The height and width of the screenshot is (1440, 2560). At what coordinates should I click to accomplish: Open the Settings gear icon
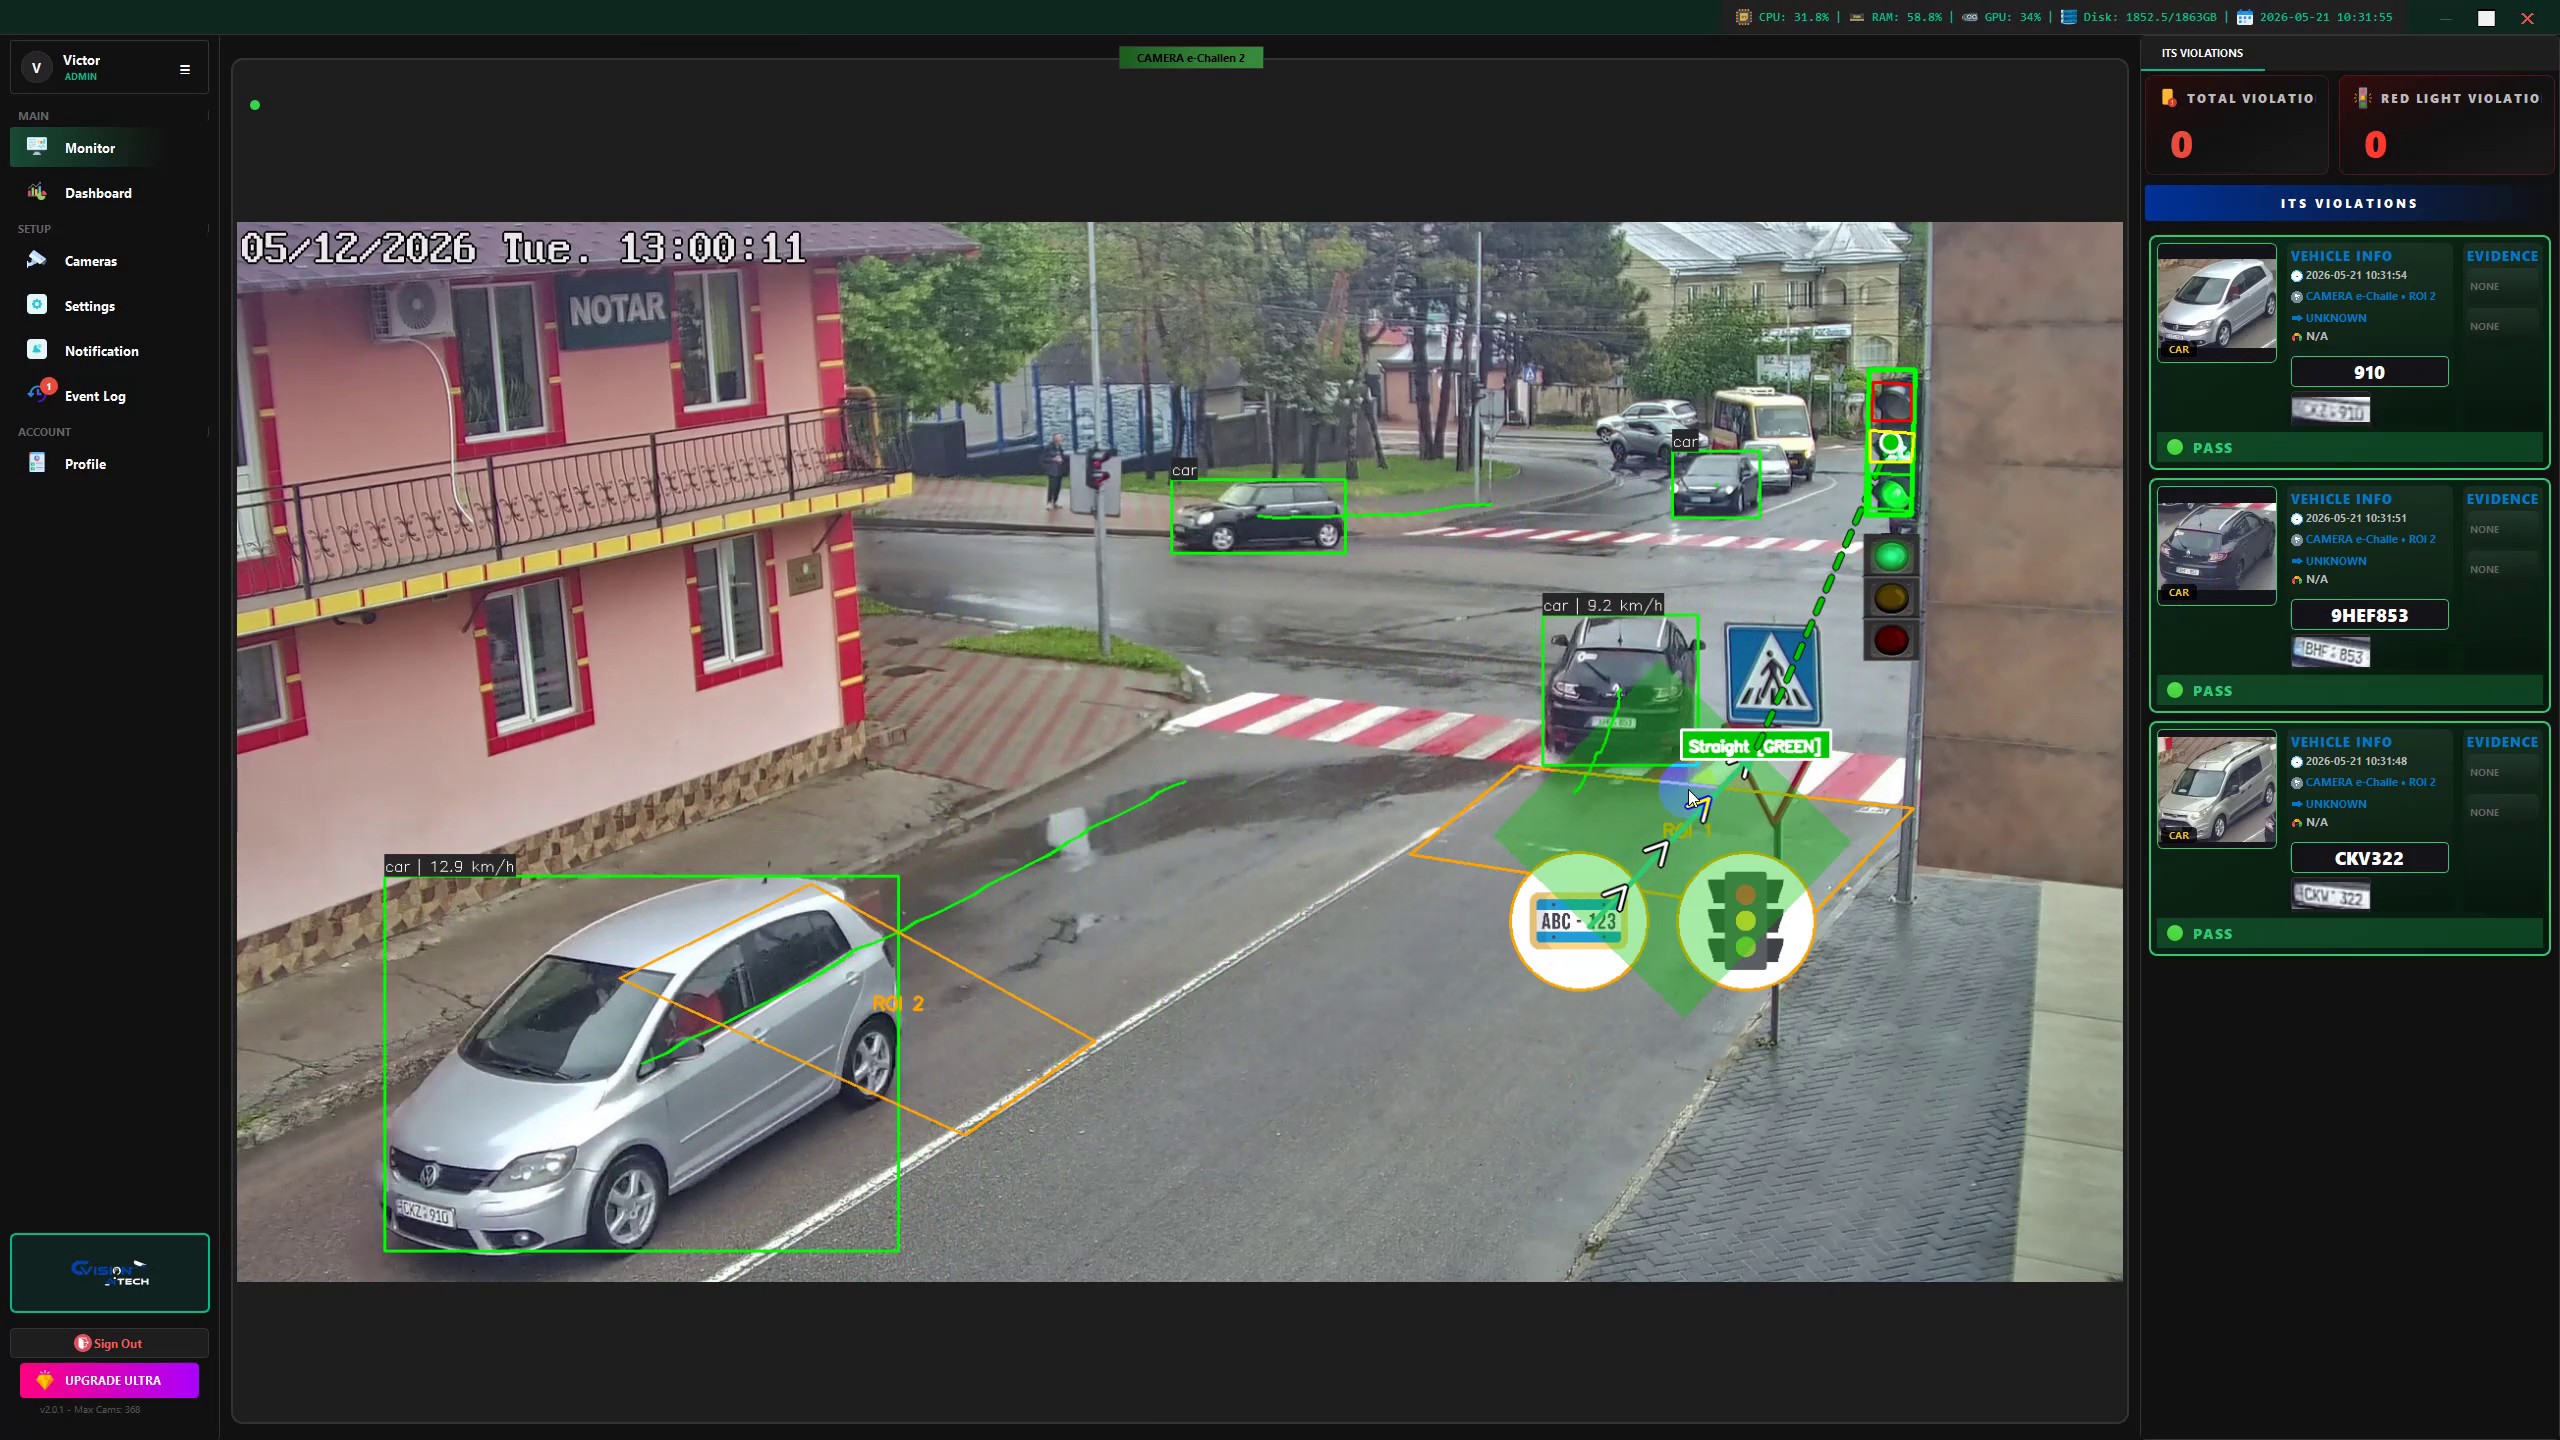[37, 305]
